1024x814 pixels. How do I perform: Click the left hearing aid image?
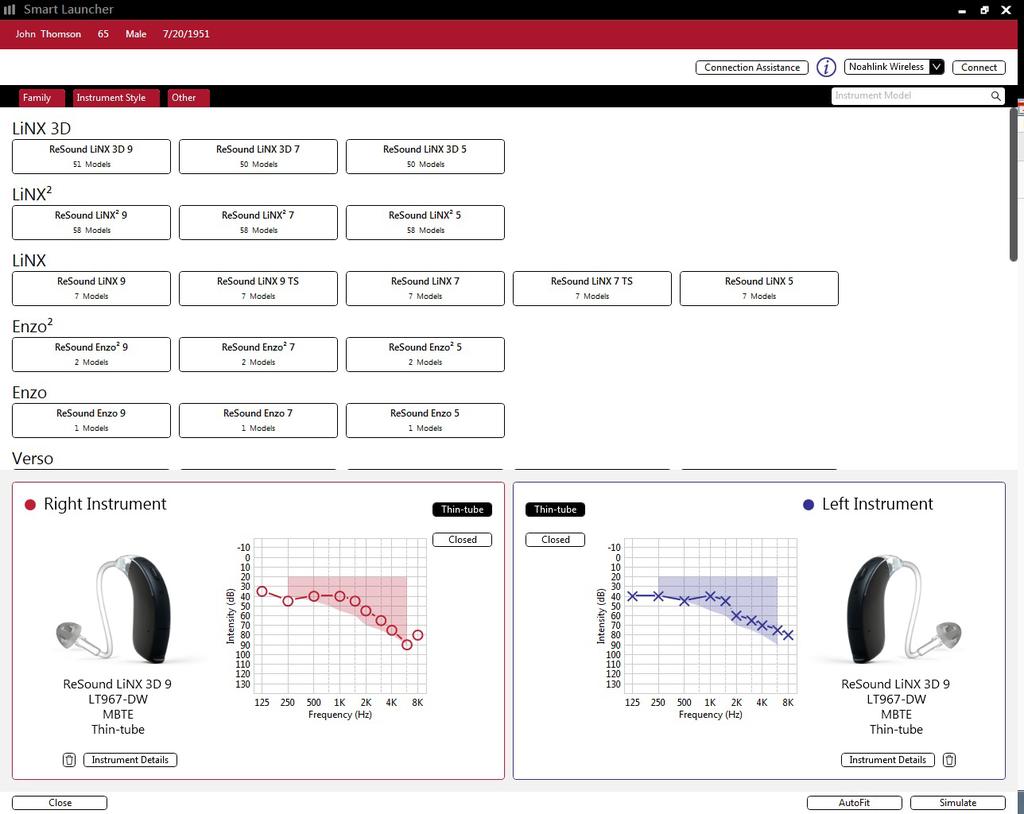click(904, 610)
